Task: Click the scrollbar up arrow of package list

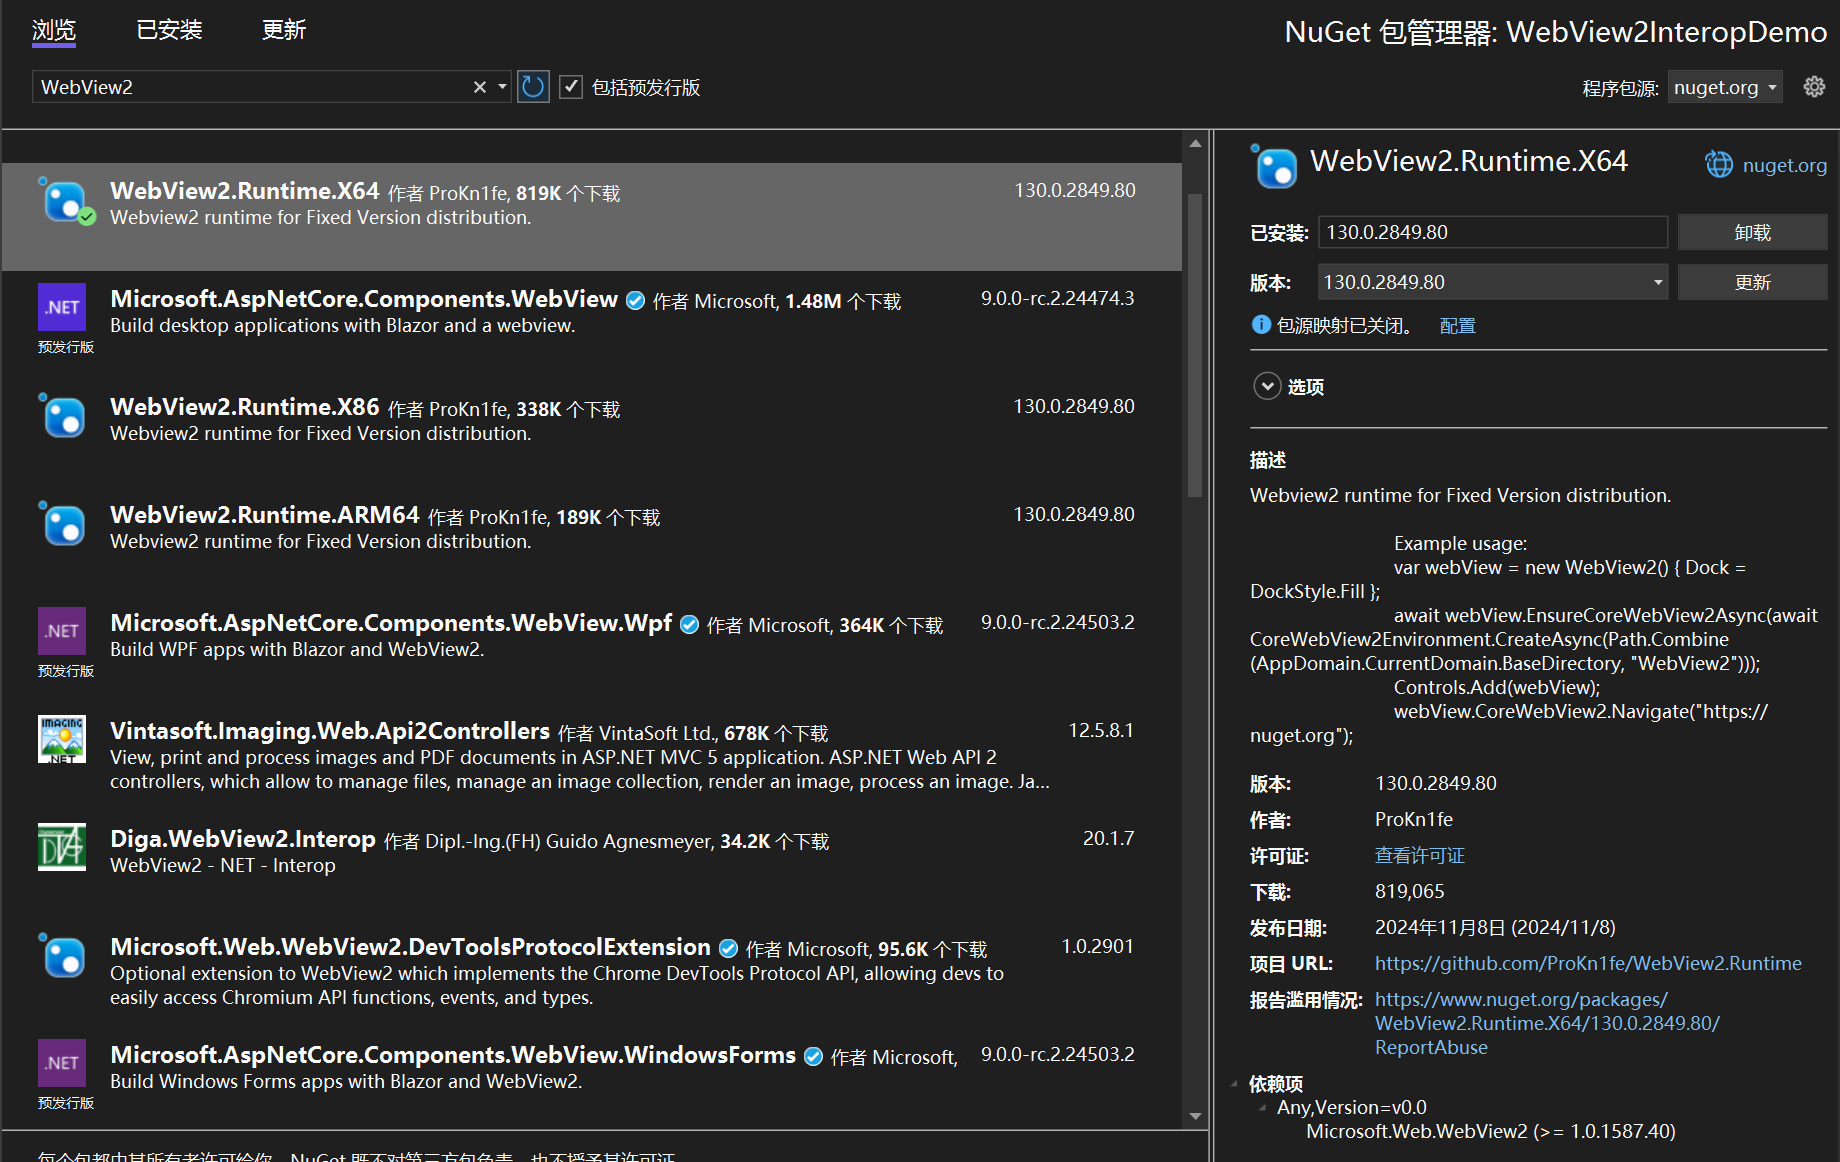Action: click(1195, 144)
